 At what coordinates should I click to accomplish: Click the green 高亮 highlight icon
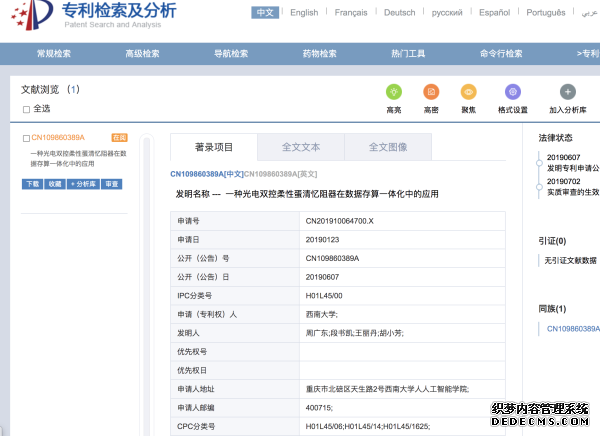click(394, 92)
